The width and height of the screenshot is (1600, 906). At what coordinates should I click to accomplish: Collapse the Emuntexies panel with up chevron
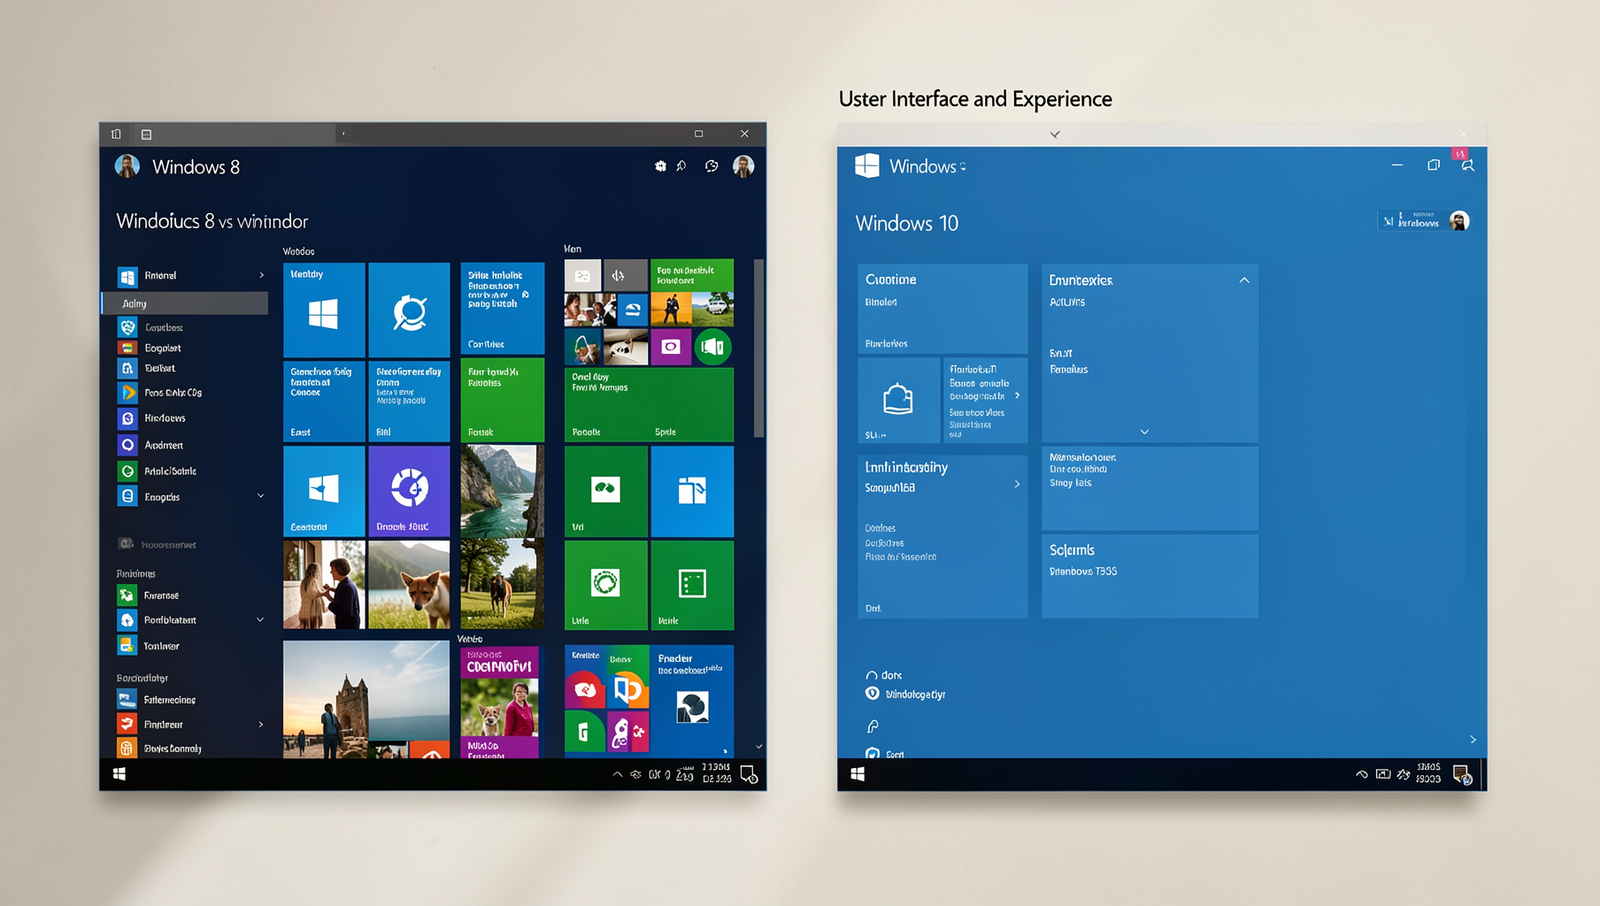coord(1244,280)
